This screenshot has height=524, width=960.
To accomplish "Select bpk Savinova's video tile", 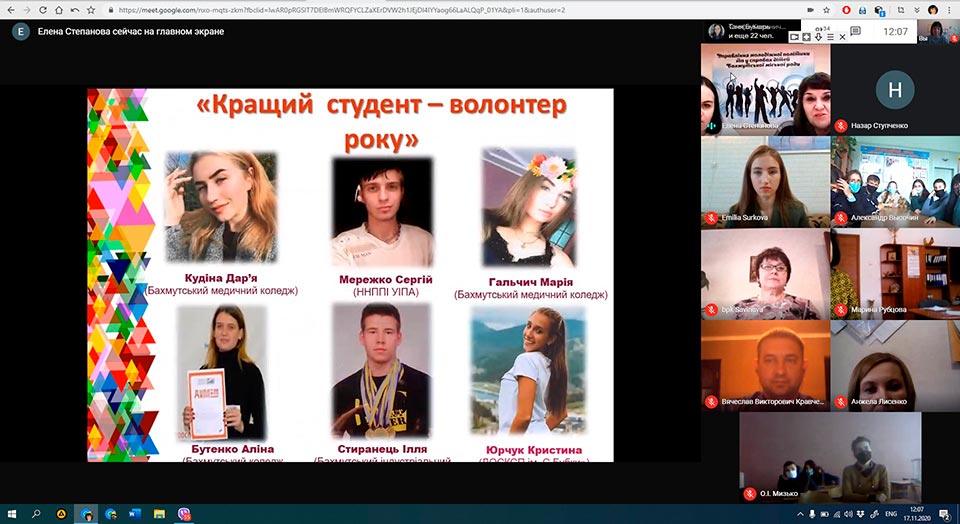I will point(766,274).
